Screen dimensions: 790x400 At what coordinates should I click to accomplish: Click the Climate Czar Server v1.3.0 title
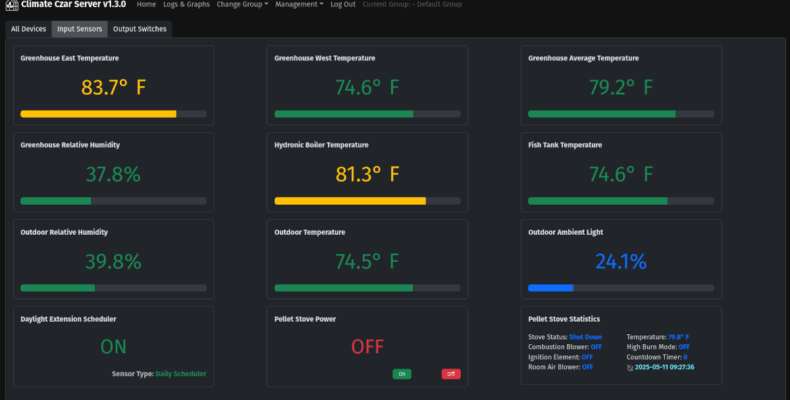[74, 5]
